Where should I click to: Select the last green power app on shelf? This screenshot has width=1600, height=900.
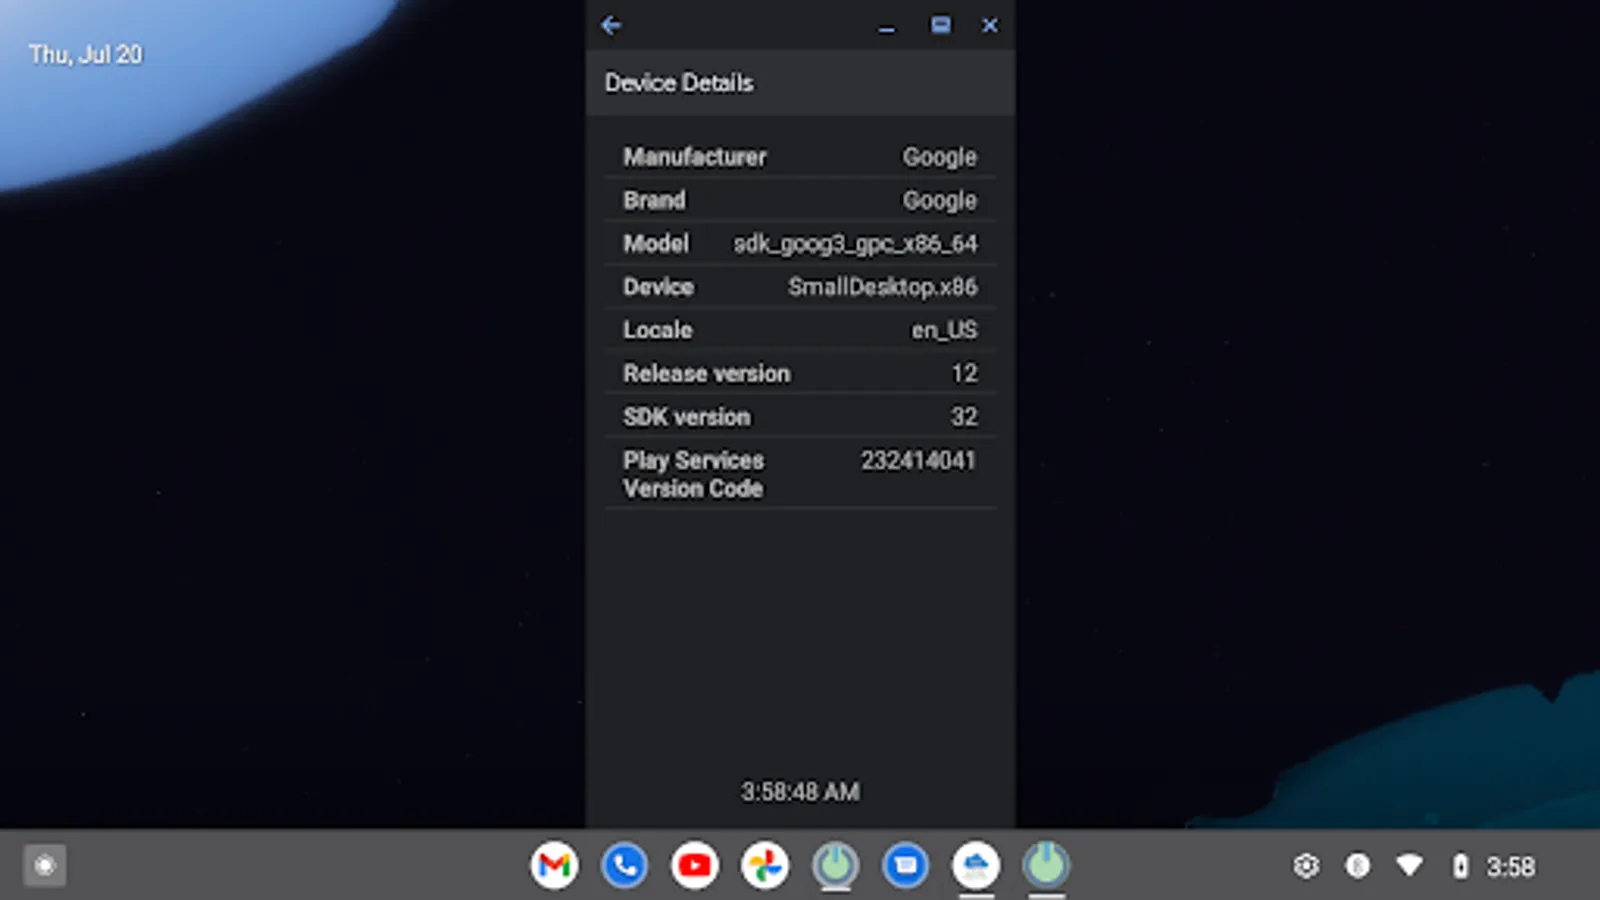coord(1046,865)
